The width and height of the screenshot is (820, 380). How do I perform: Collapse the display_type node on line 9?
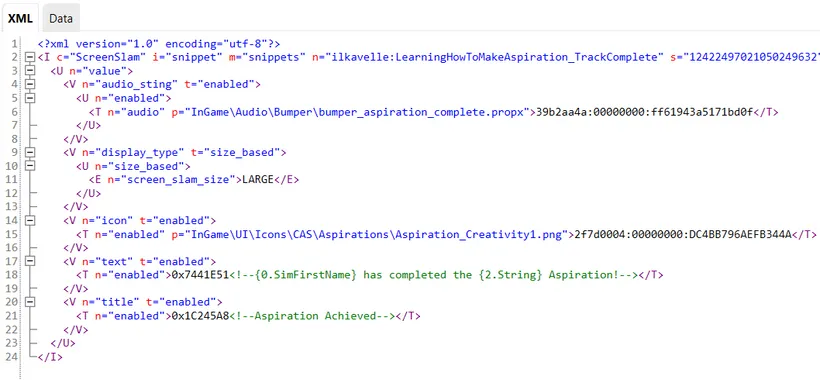tap(30, 152)
